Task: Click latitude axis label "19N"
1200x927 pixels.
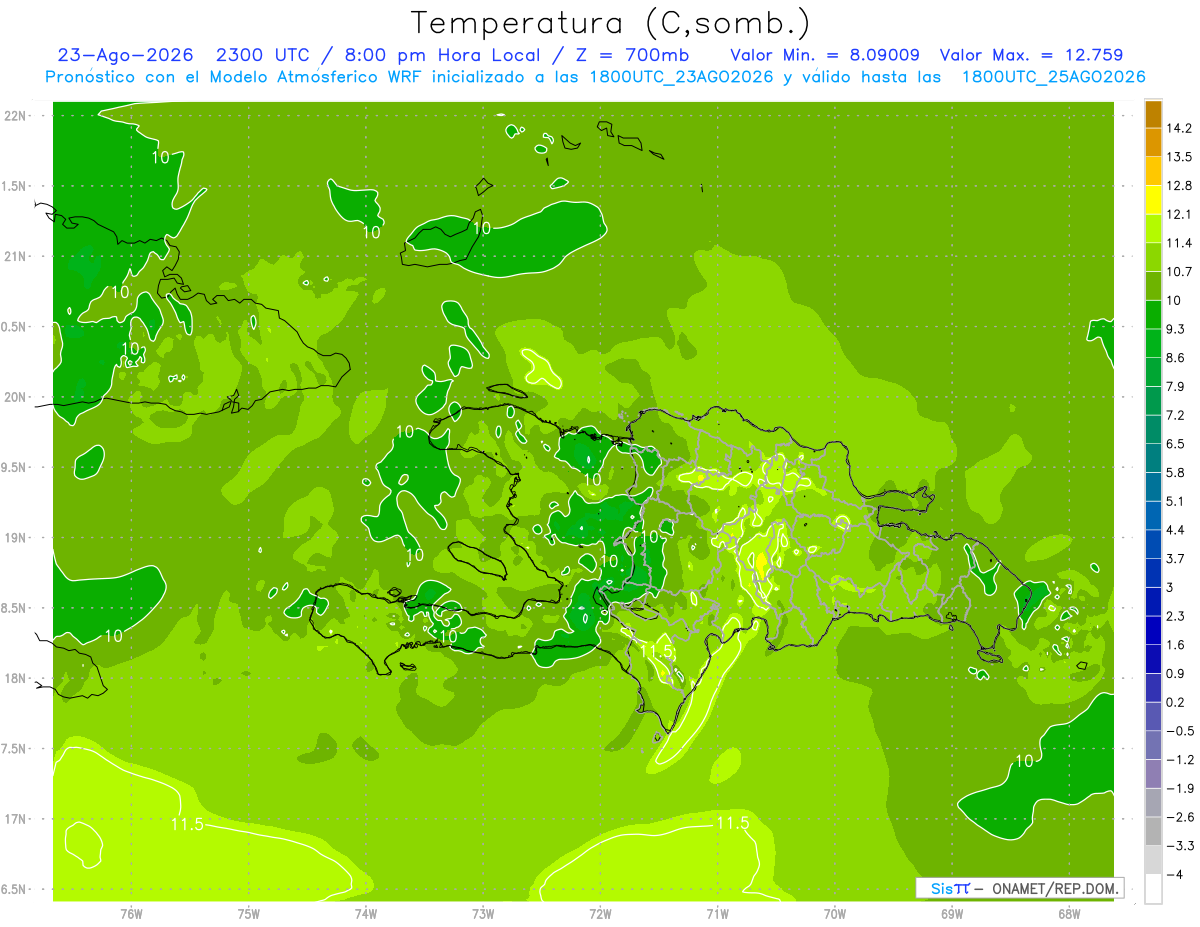Action: [x=17, y=538]
